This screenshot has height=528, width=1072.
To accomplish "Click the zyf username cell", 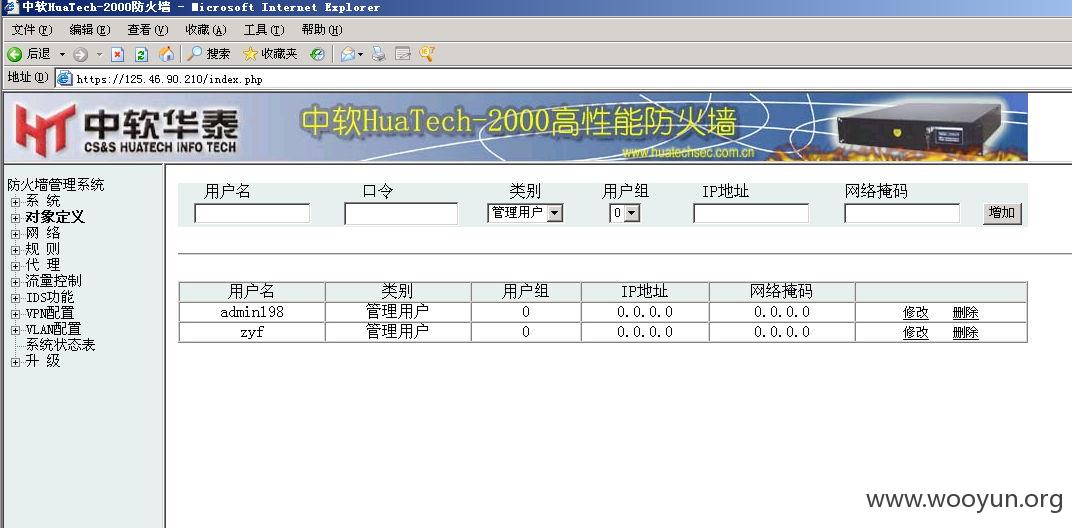I will coord(252,332).
